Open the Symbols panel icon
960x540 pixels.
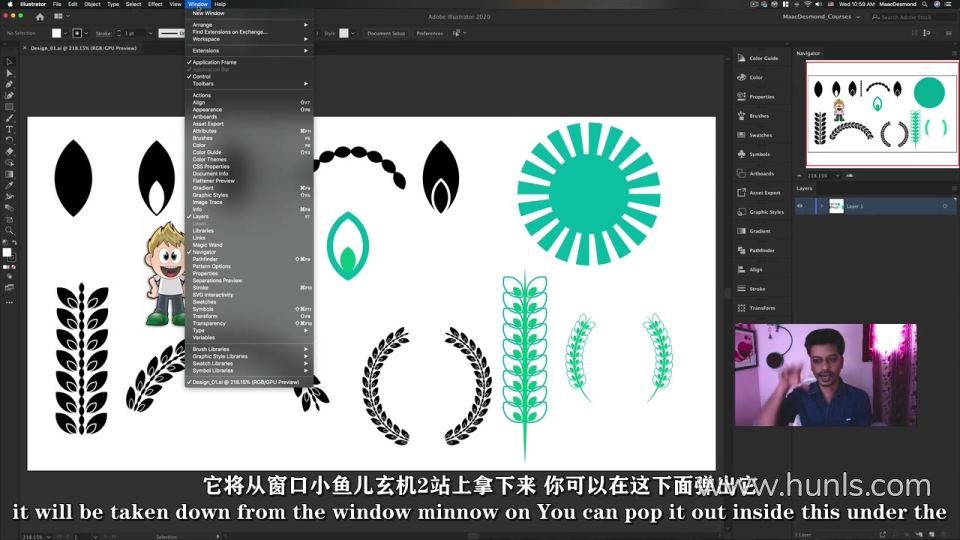pos(741,154)
